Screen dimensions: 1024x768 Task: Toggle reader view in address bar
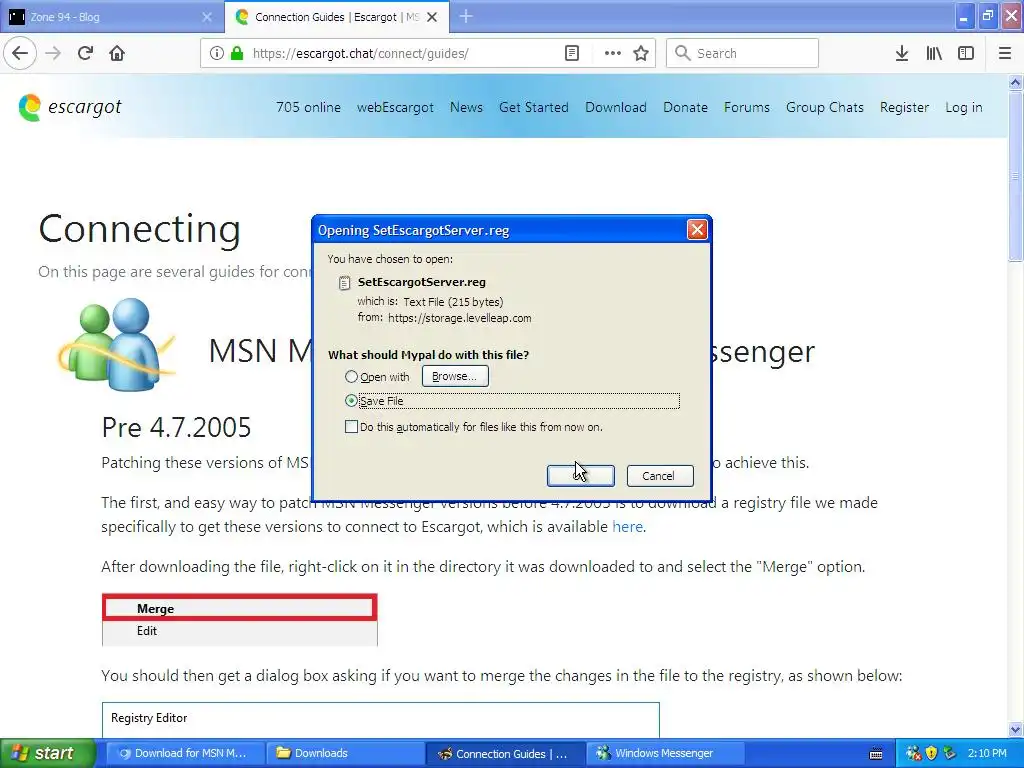(x=572, y=54)
